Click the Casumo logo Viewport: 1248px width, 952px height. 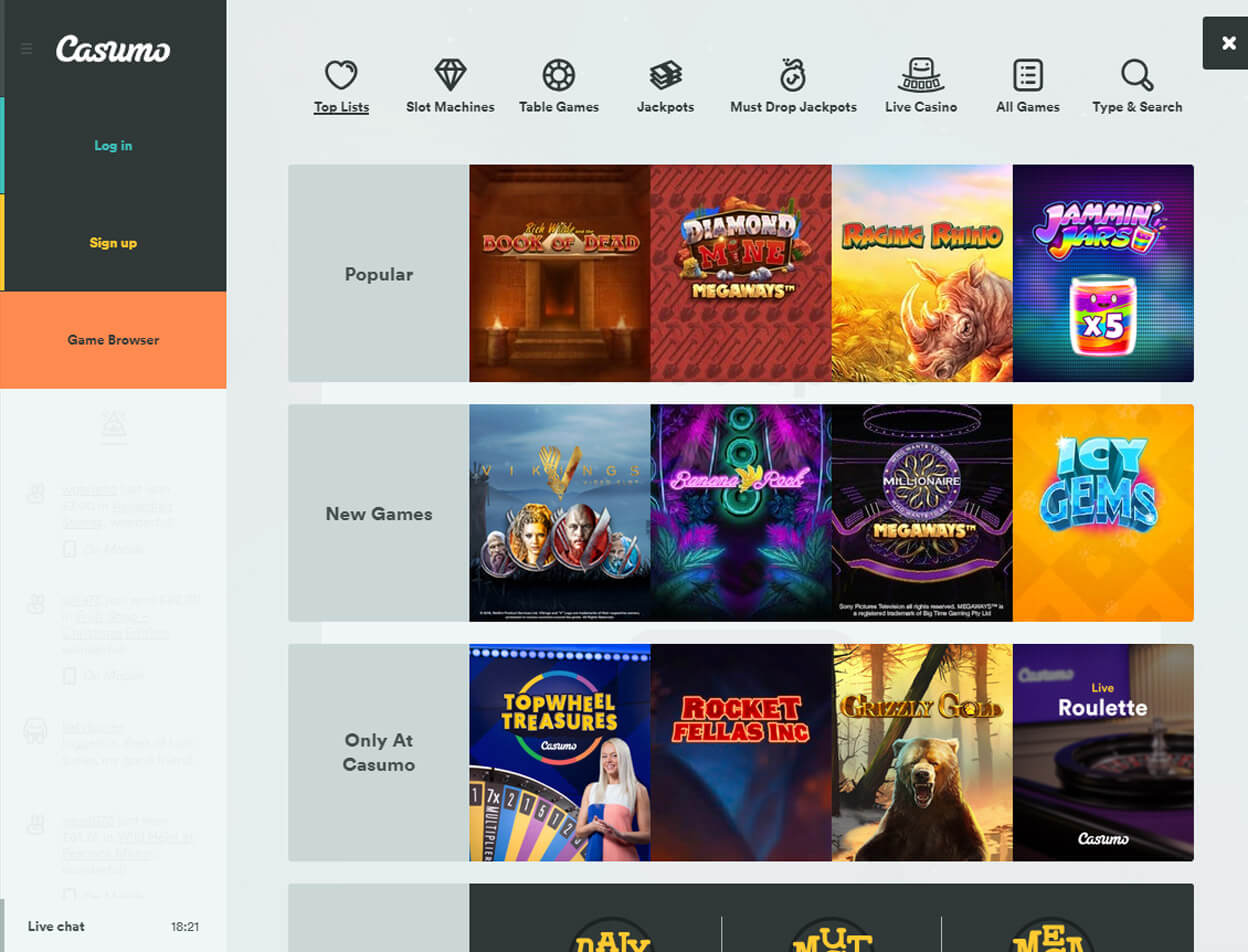[113, 49]
